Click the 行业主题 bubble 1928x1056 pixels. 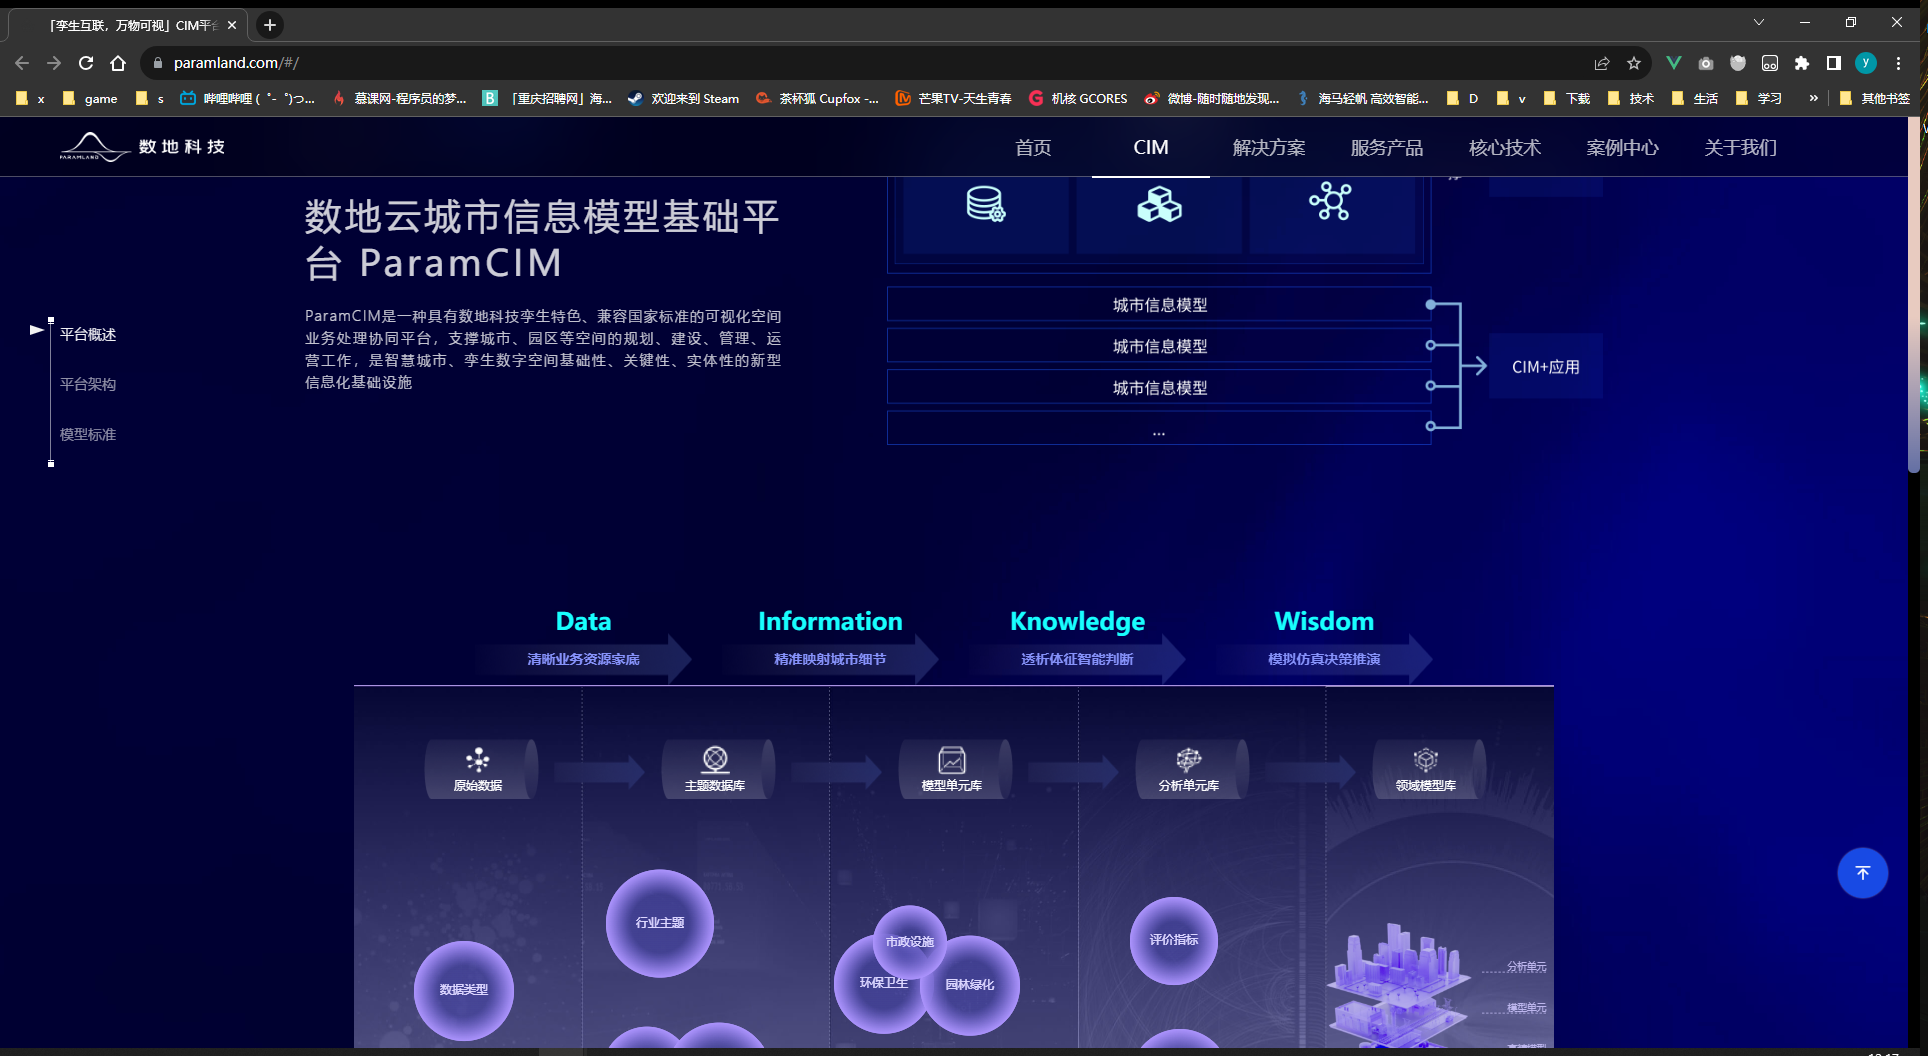[660, 923]
